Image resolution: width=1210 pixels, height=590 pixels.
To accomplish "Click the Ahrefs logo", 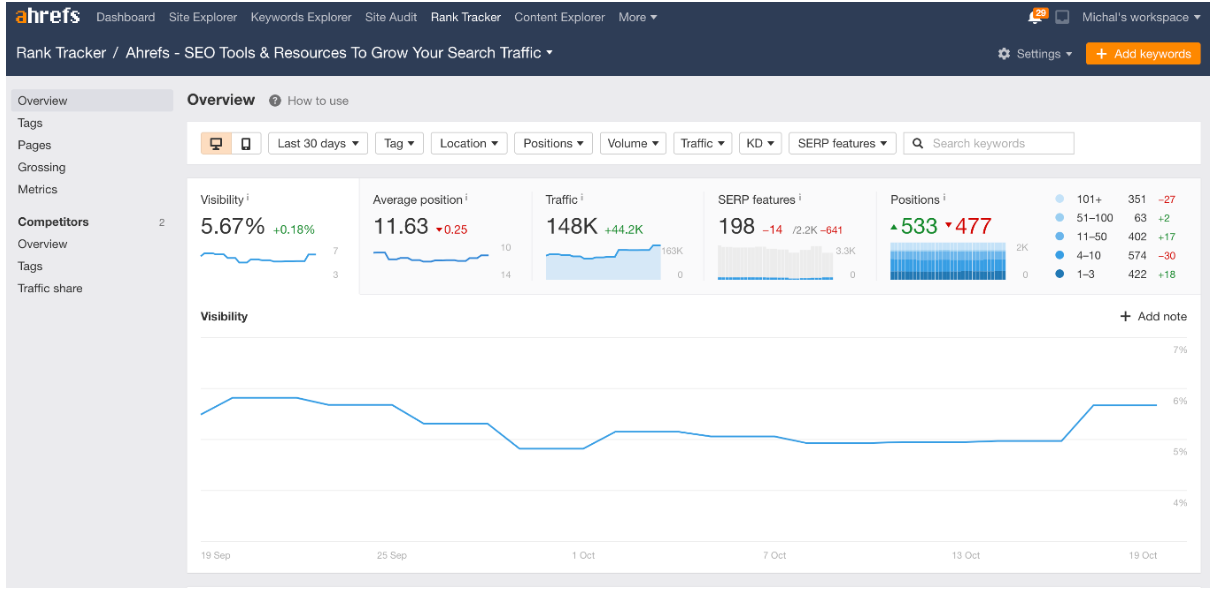I will 49,16.
